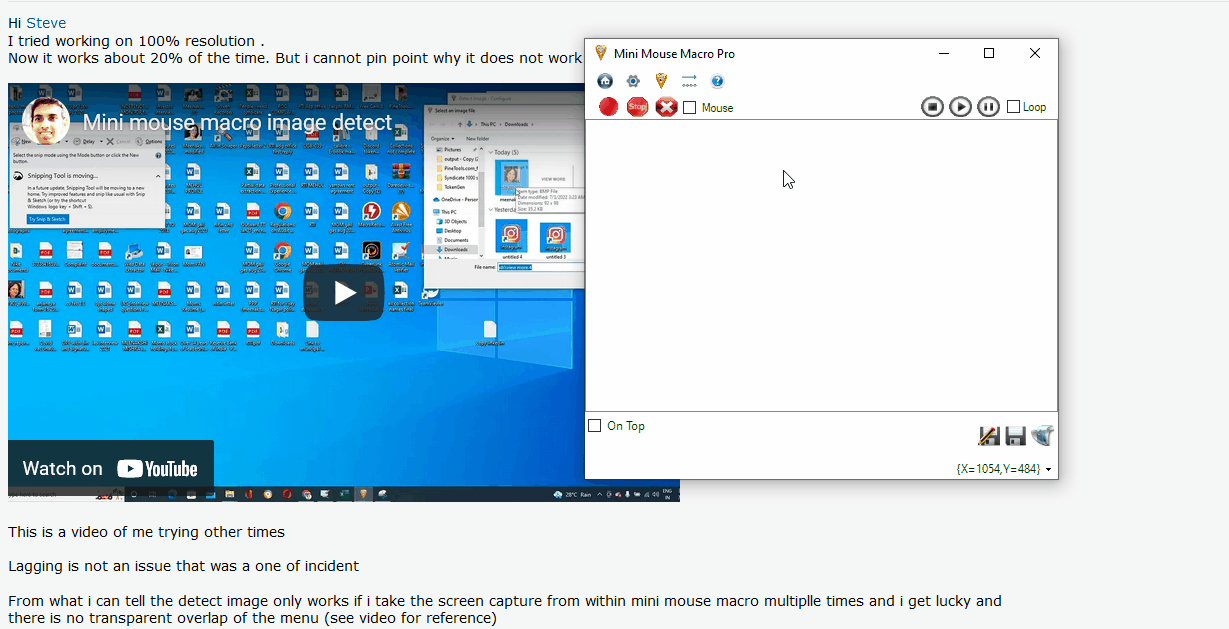Click the blue arrow and dots icon
Image resolution: width=1229 pixels, height=629 pixels.
pos(689,81)
